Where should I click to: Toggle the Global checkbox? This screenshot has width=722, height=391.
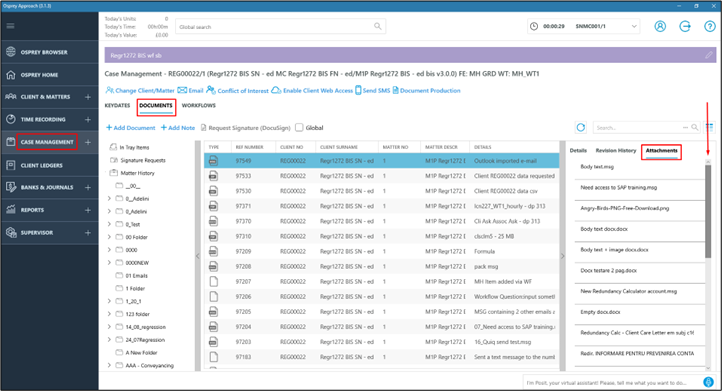click(x=299, y=127)
